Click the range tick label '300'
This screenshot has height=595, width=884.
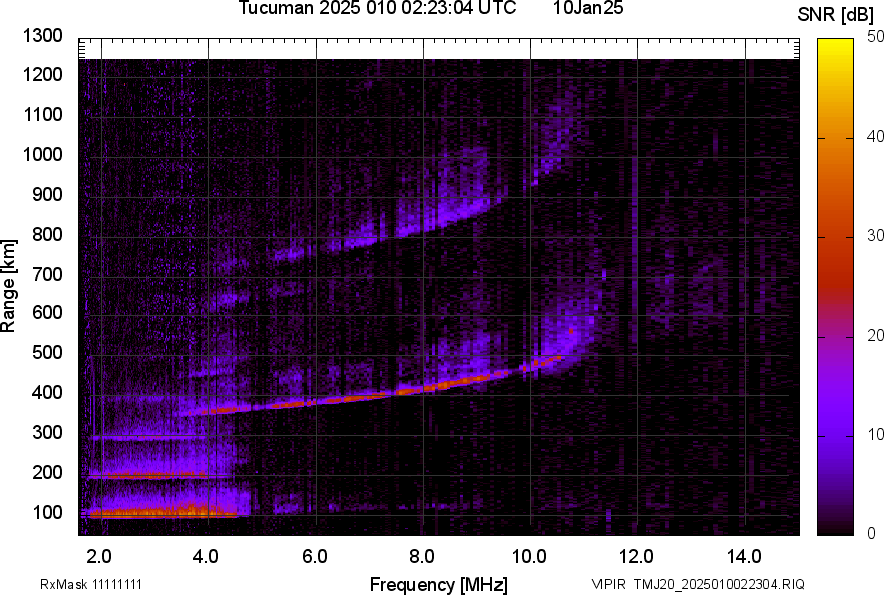point(47,433)
